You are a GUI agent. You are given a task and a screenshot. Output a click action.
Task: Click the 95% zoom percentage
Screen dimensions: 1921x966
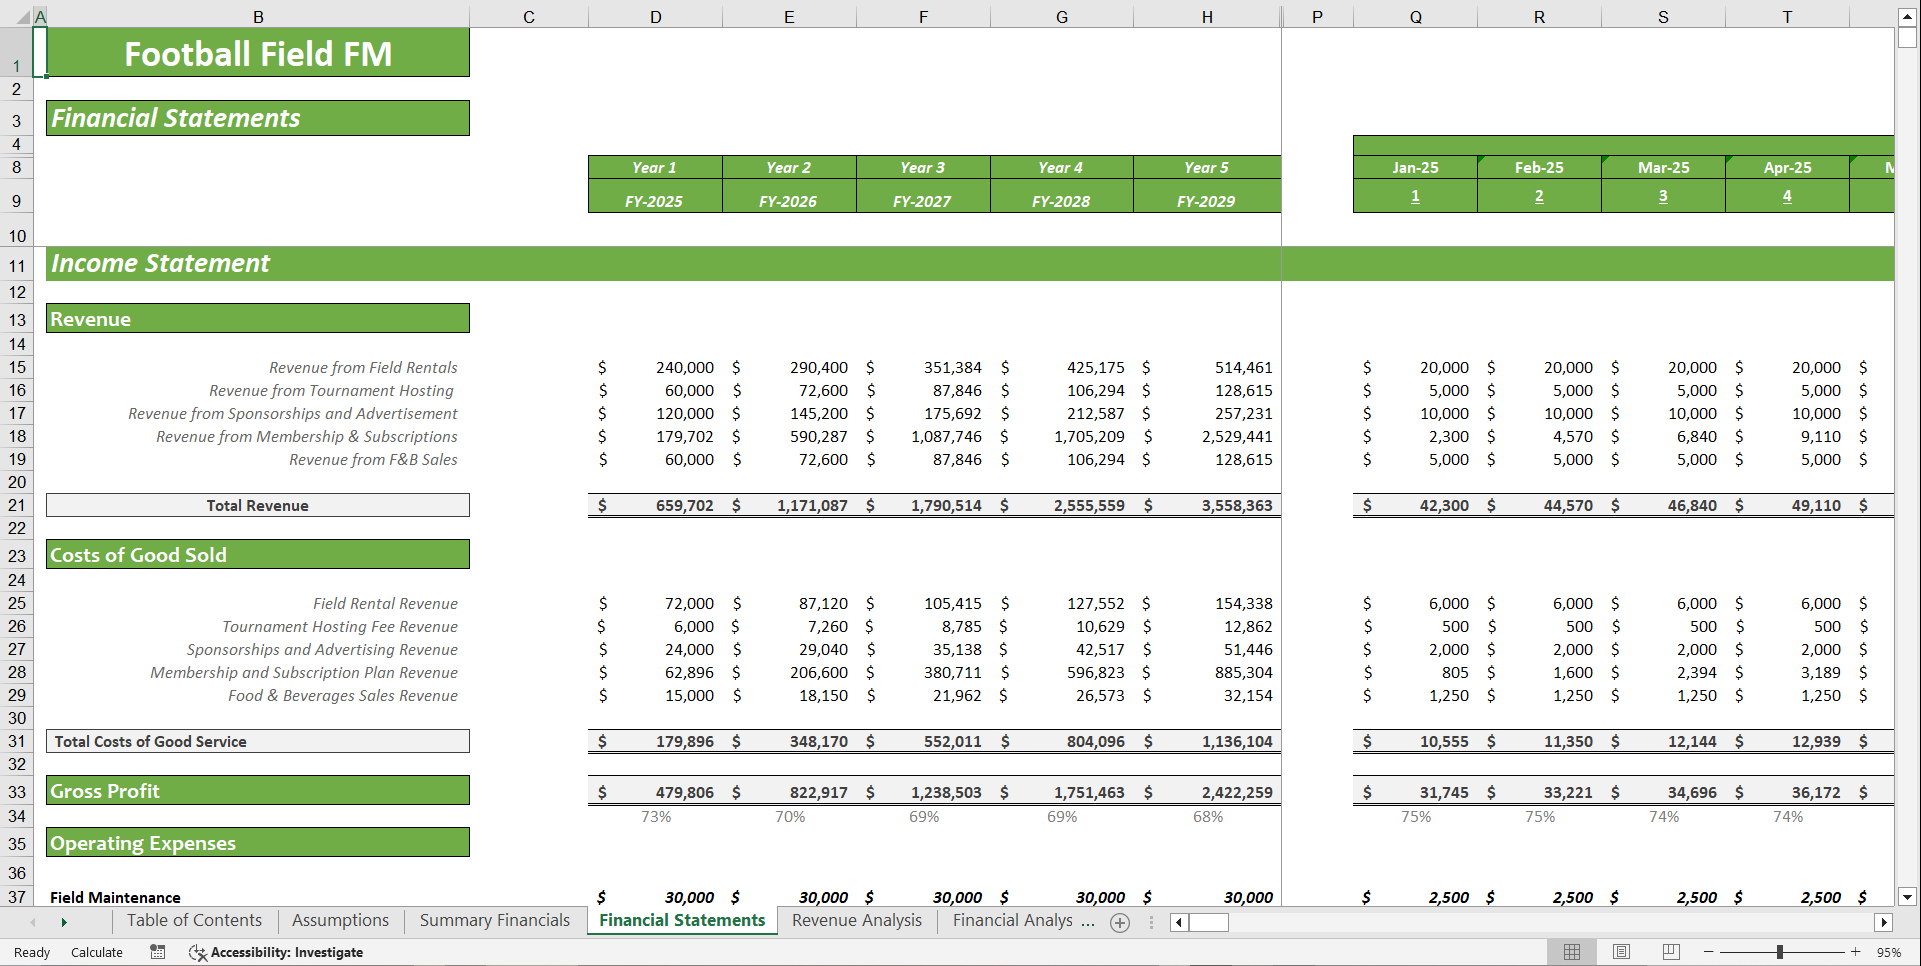click(x=1888, y=952)
